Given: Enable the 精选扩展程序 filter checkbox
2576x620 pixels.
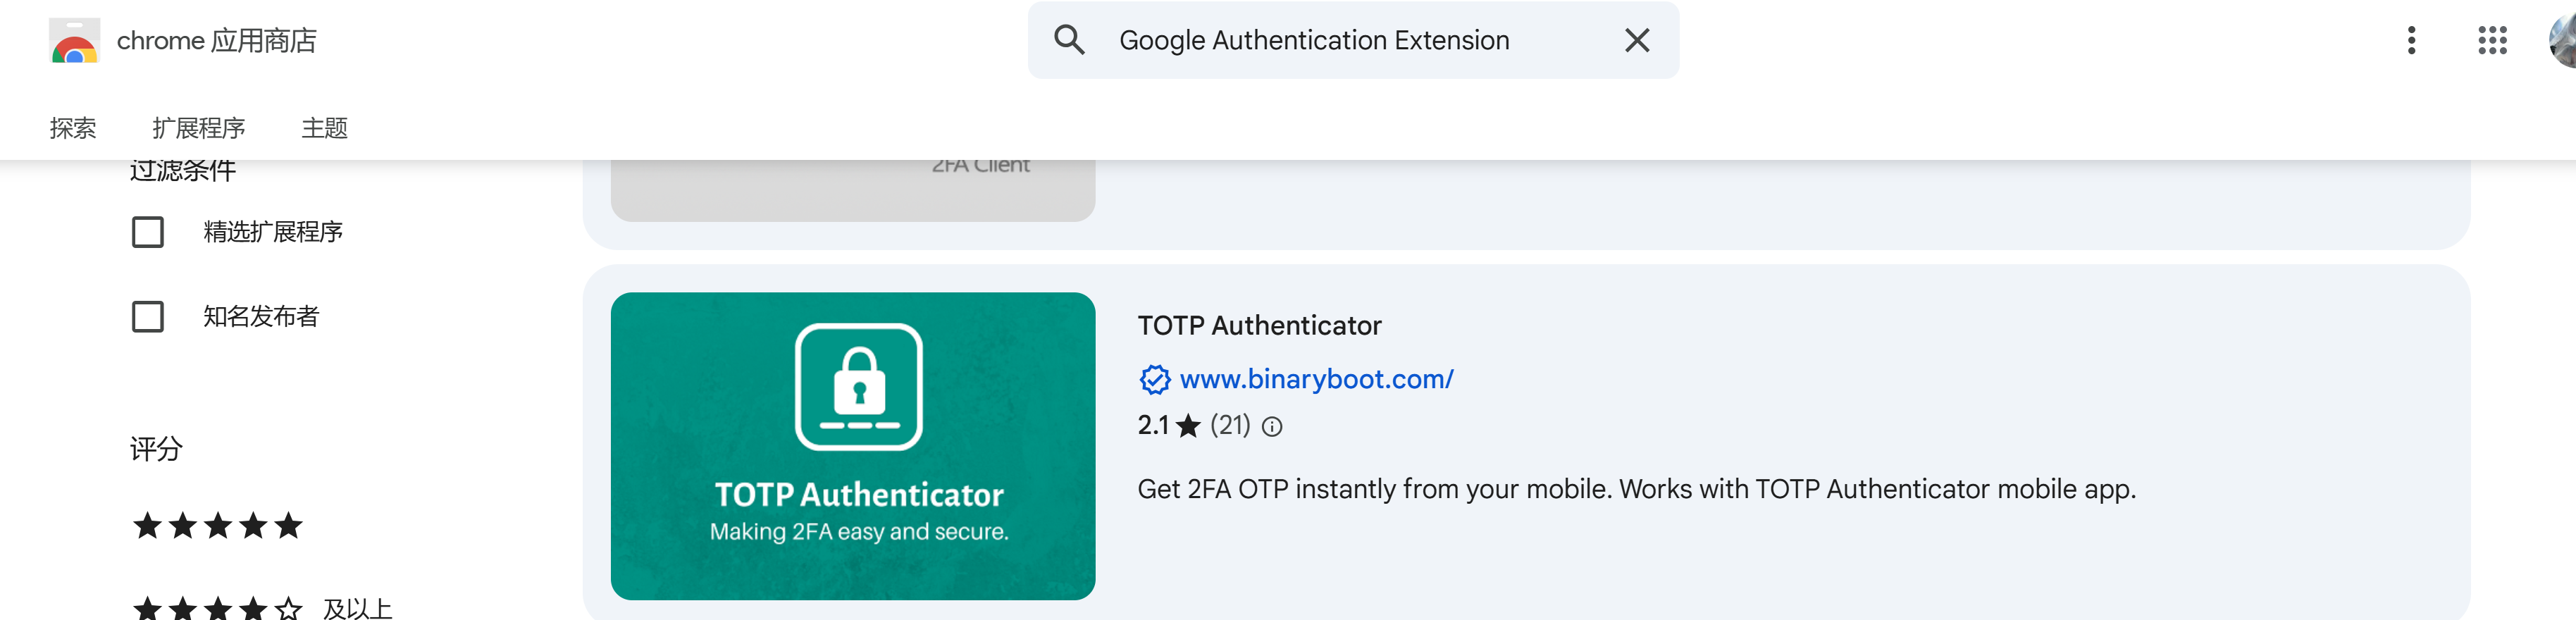Looking at the screenshot, I should (x=148, y=232).
